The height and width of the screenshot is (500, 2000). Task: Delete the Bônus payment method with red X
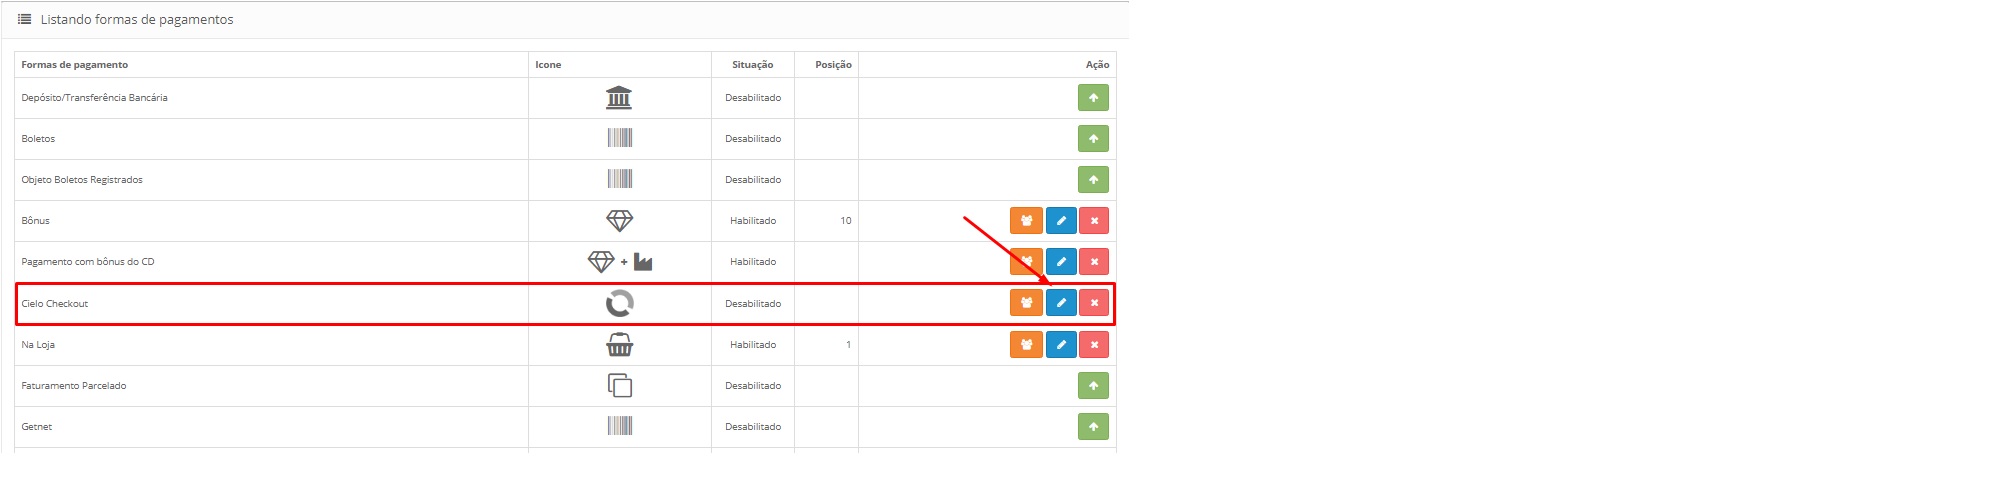[1094, 221]
